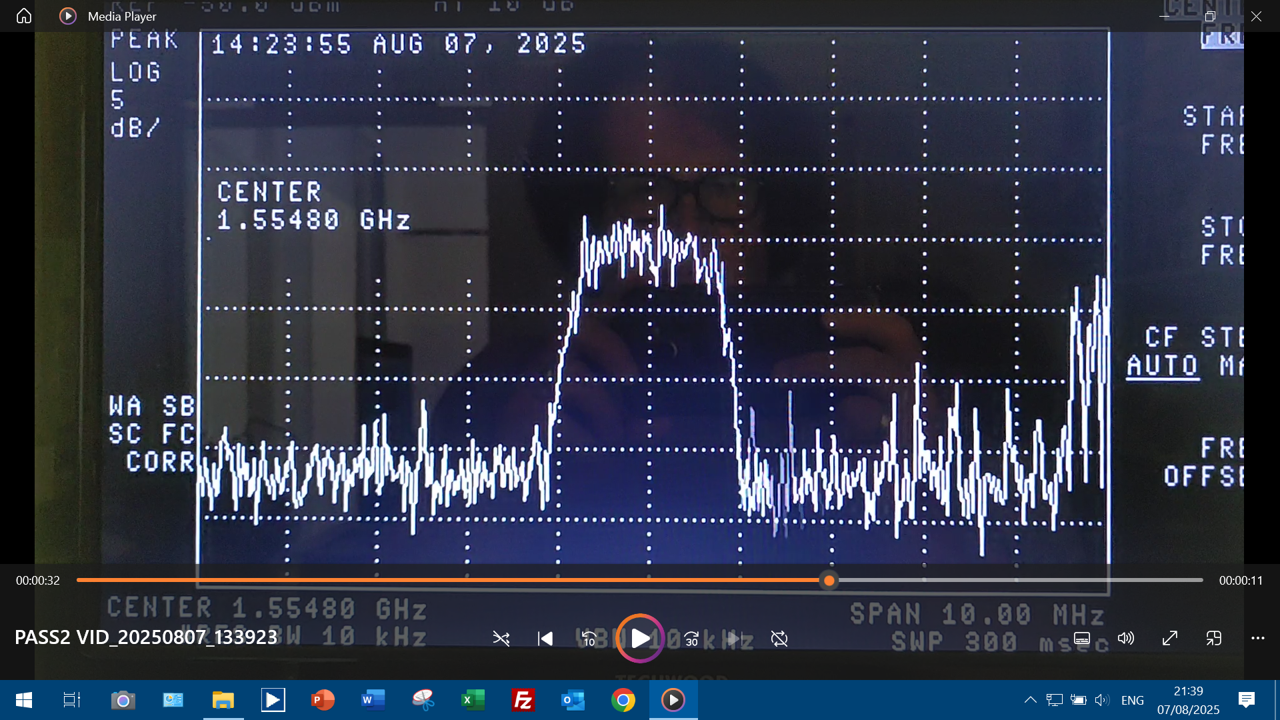Screen dimensions: 1280x720
Task: Click the Media Player home icon
Action: tap(24, 16)
